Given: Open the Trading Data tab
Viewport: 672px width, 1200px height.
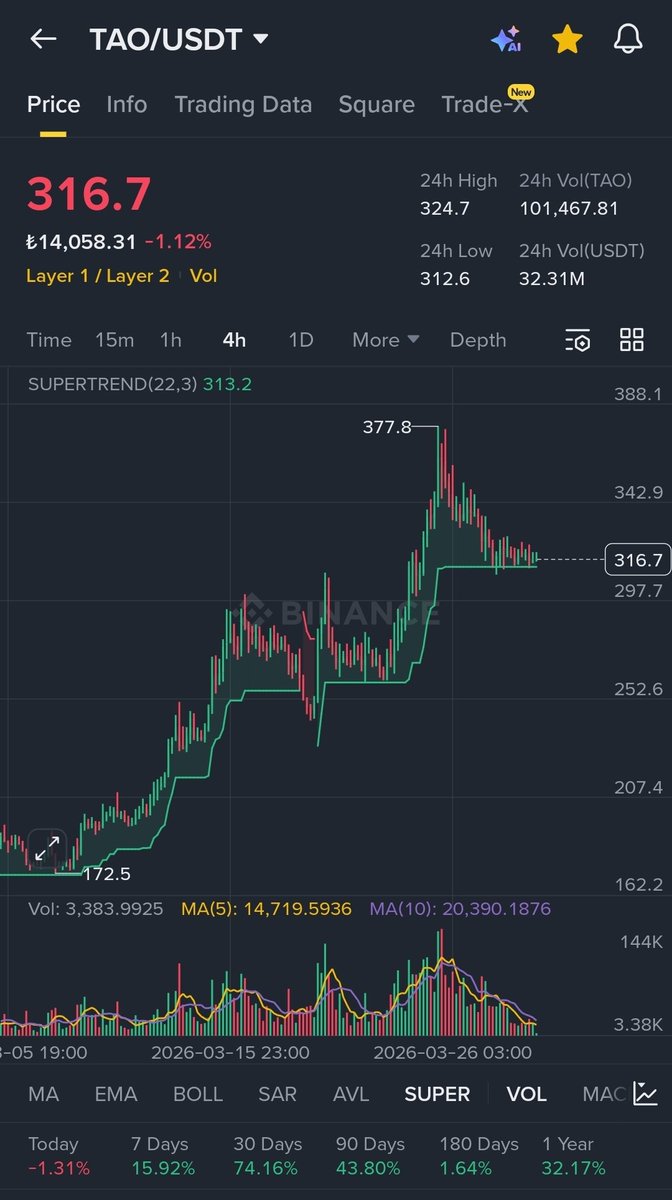Looking at the screenshot, I should 243,105.
